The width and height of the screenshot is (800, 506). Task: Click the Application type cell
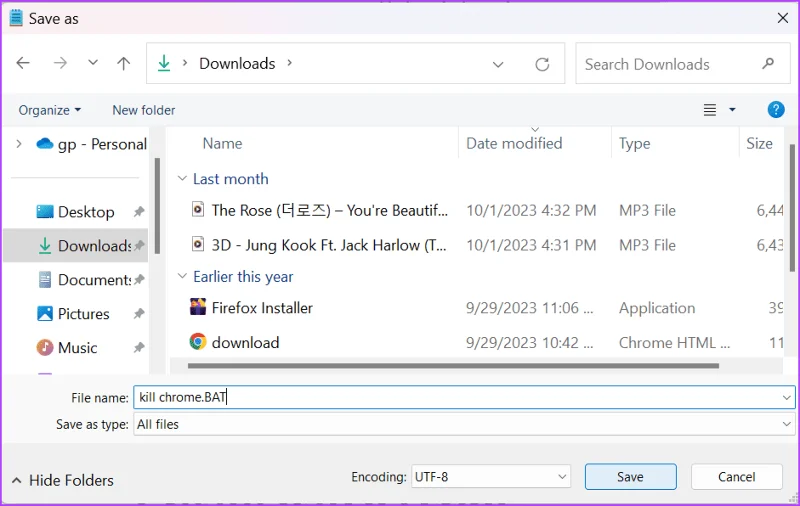[657, 308]
